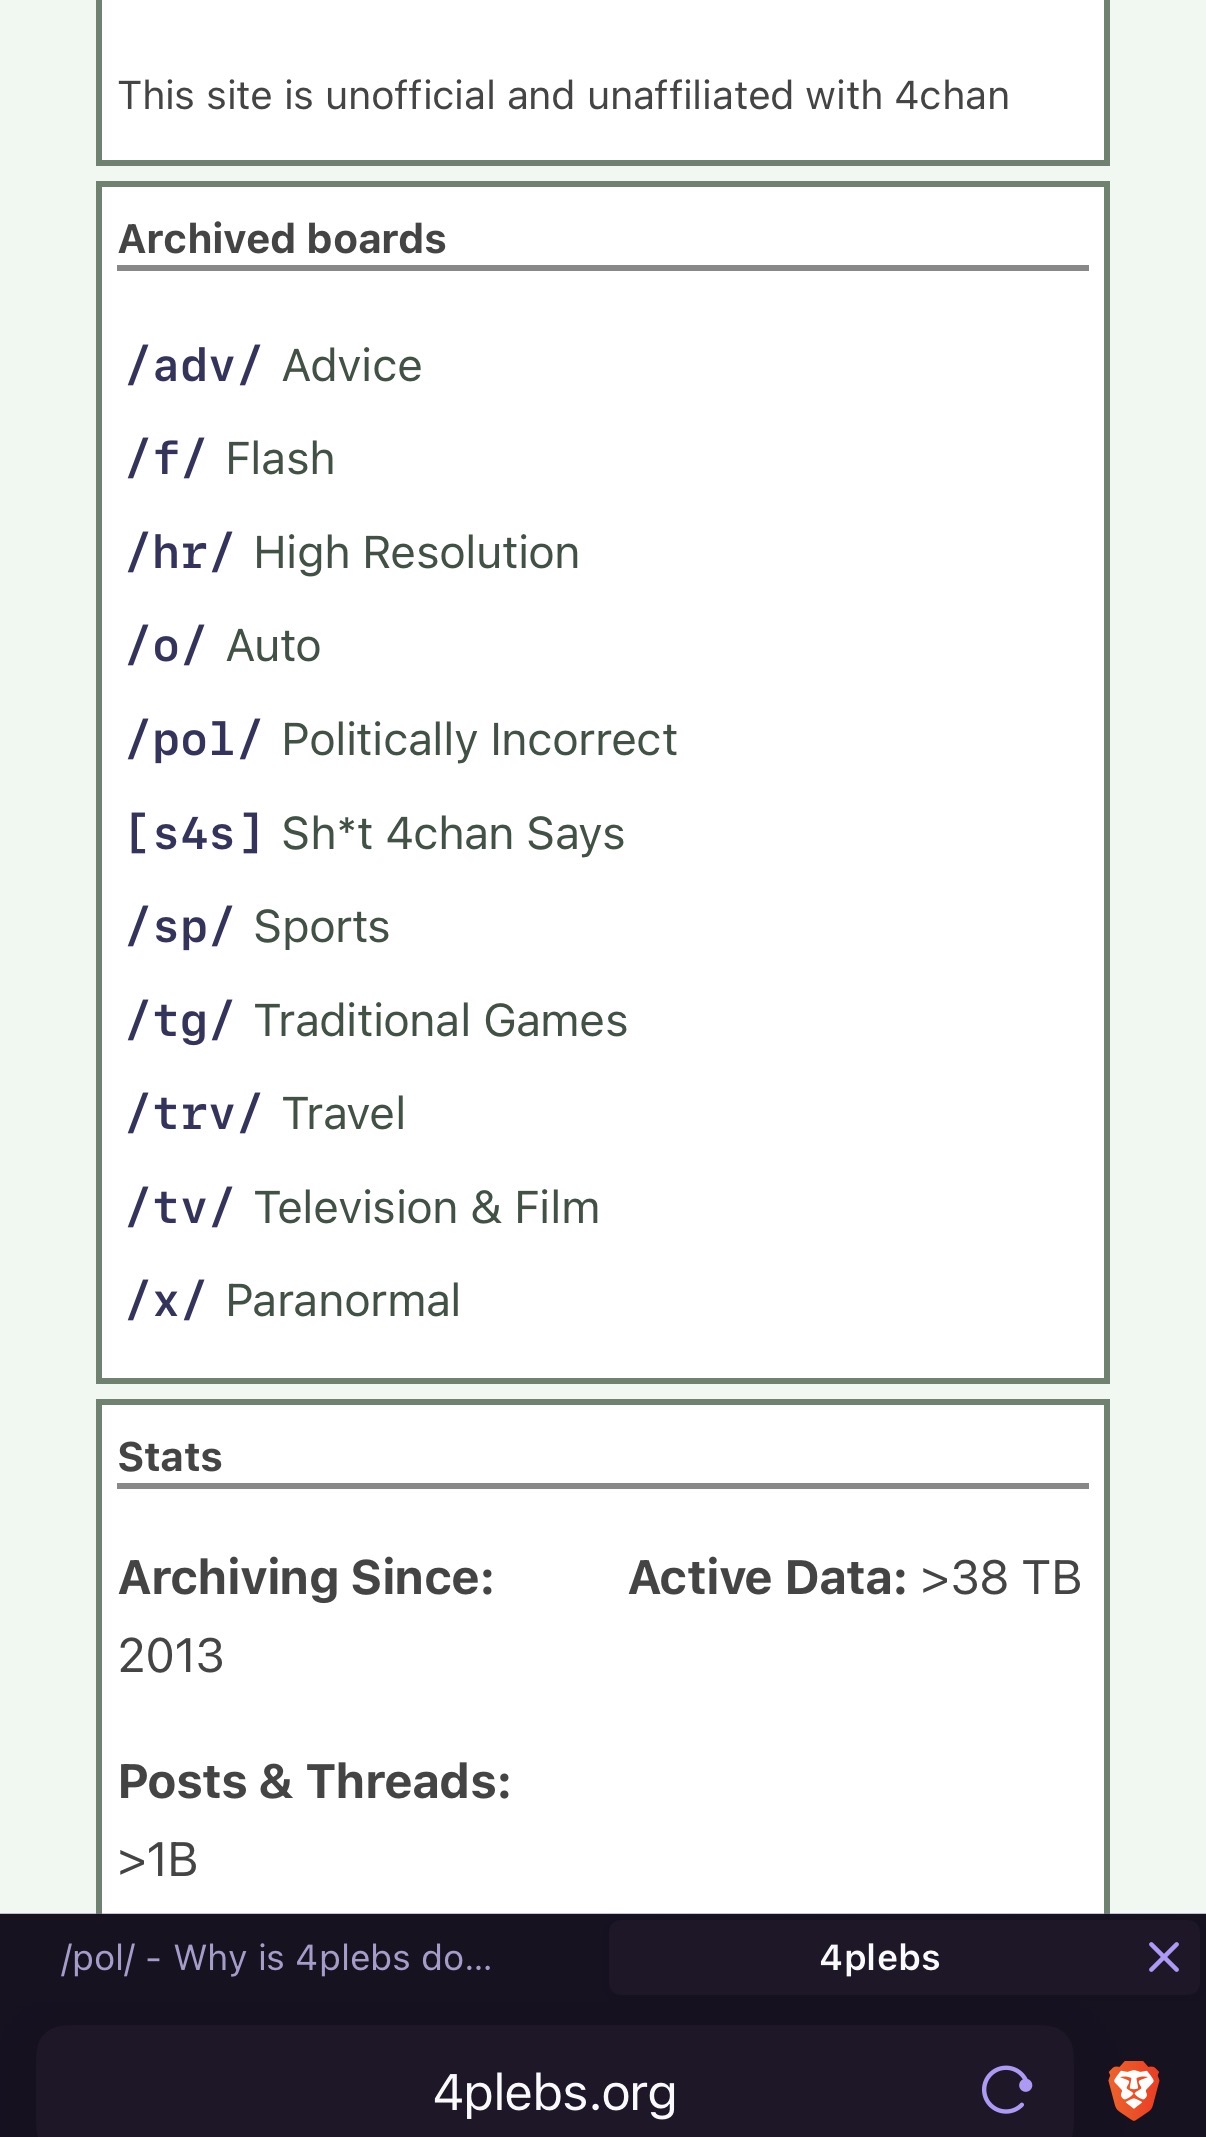Click the Active Data >38 TB text
This screenshot has width=1206, height=2137.
(x=855, y=1578)
